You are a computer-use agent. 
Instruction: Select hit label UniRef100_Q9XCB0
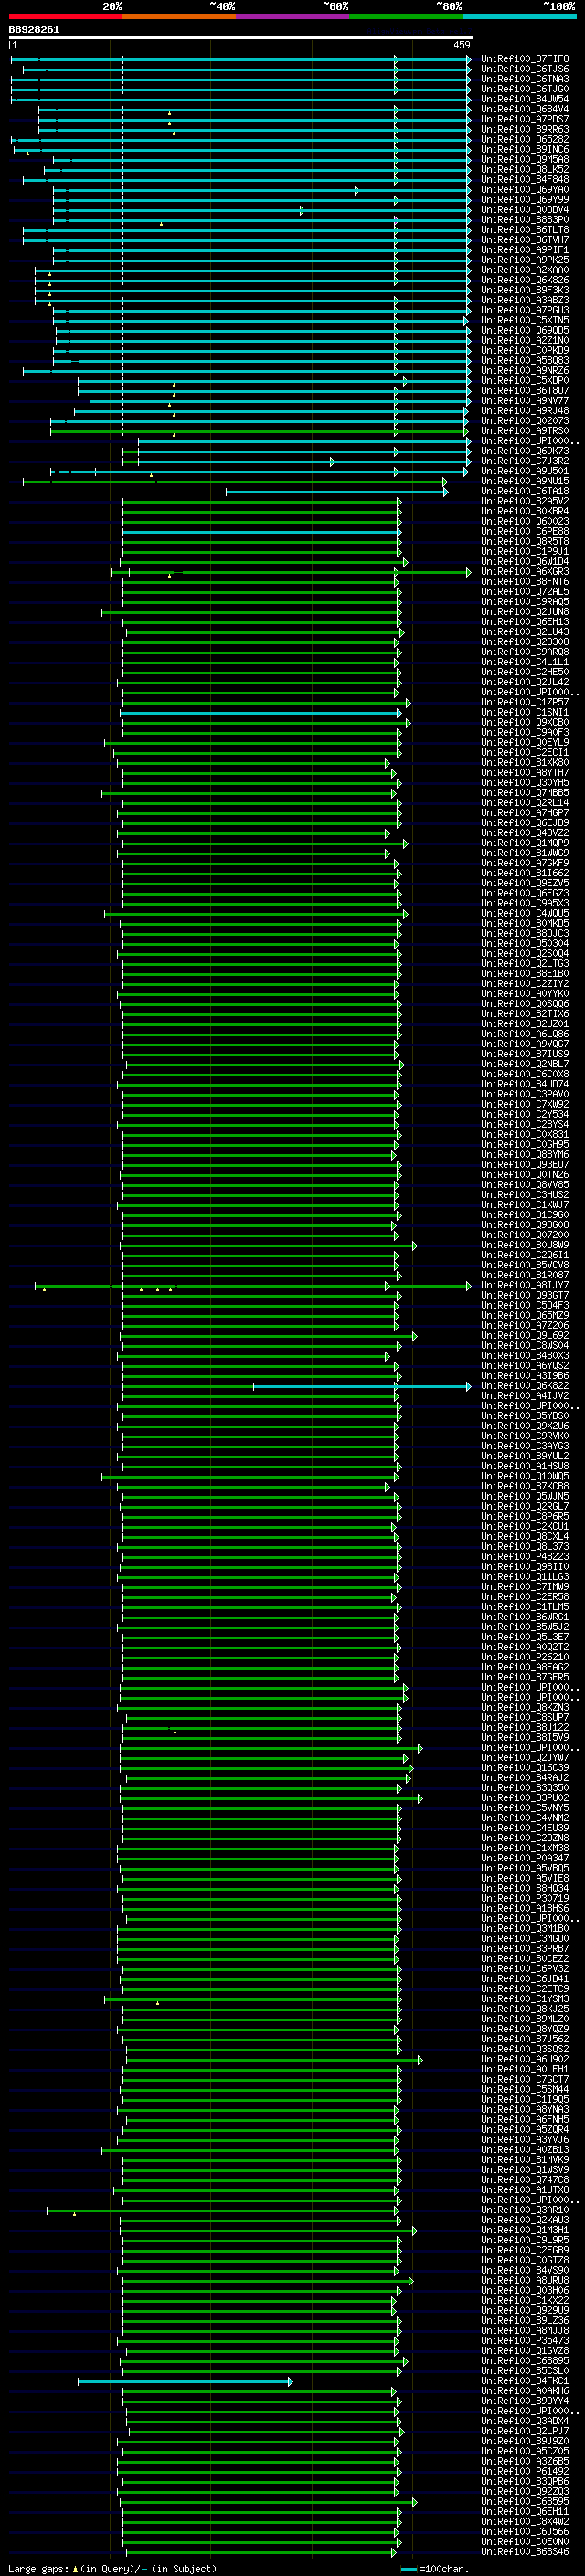coord(525,723)
